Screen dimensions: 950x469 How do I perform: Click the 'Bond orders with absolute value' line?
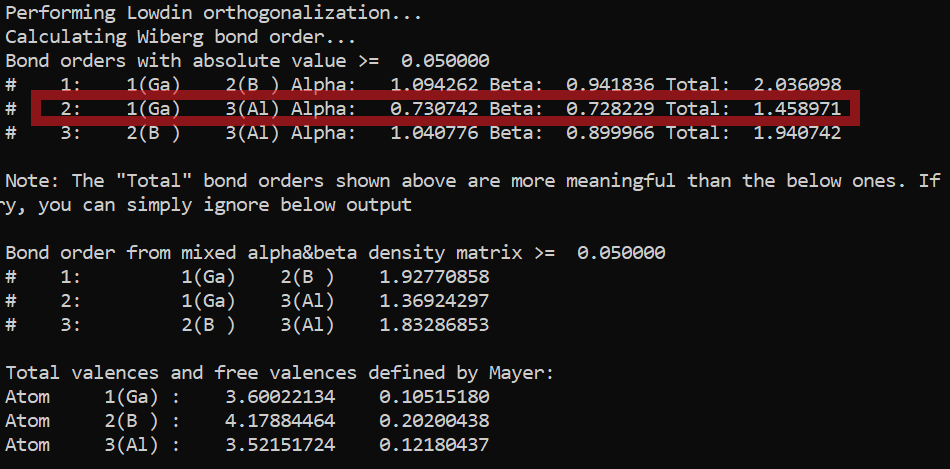(247, 61)
